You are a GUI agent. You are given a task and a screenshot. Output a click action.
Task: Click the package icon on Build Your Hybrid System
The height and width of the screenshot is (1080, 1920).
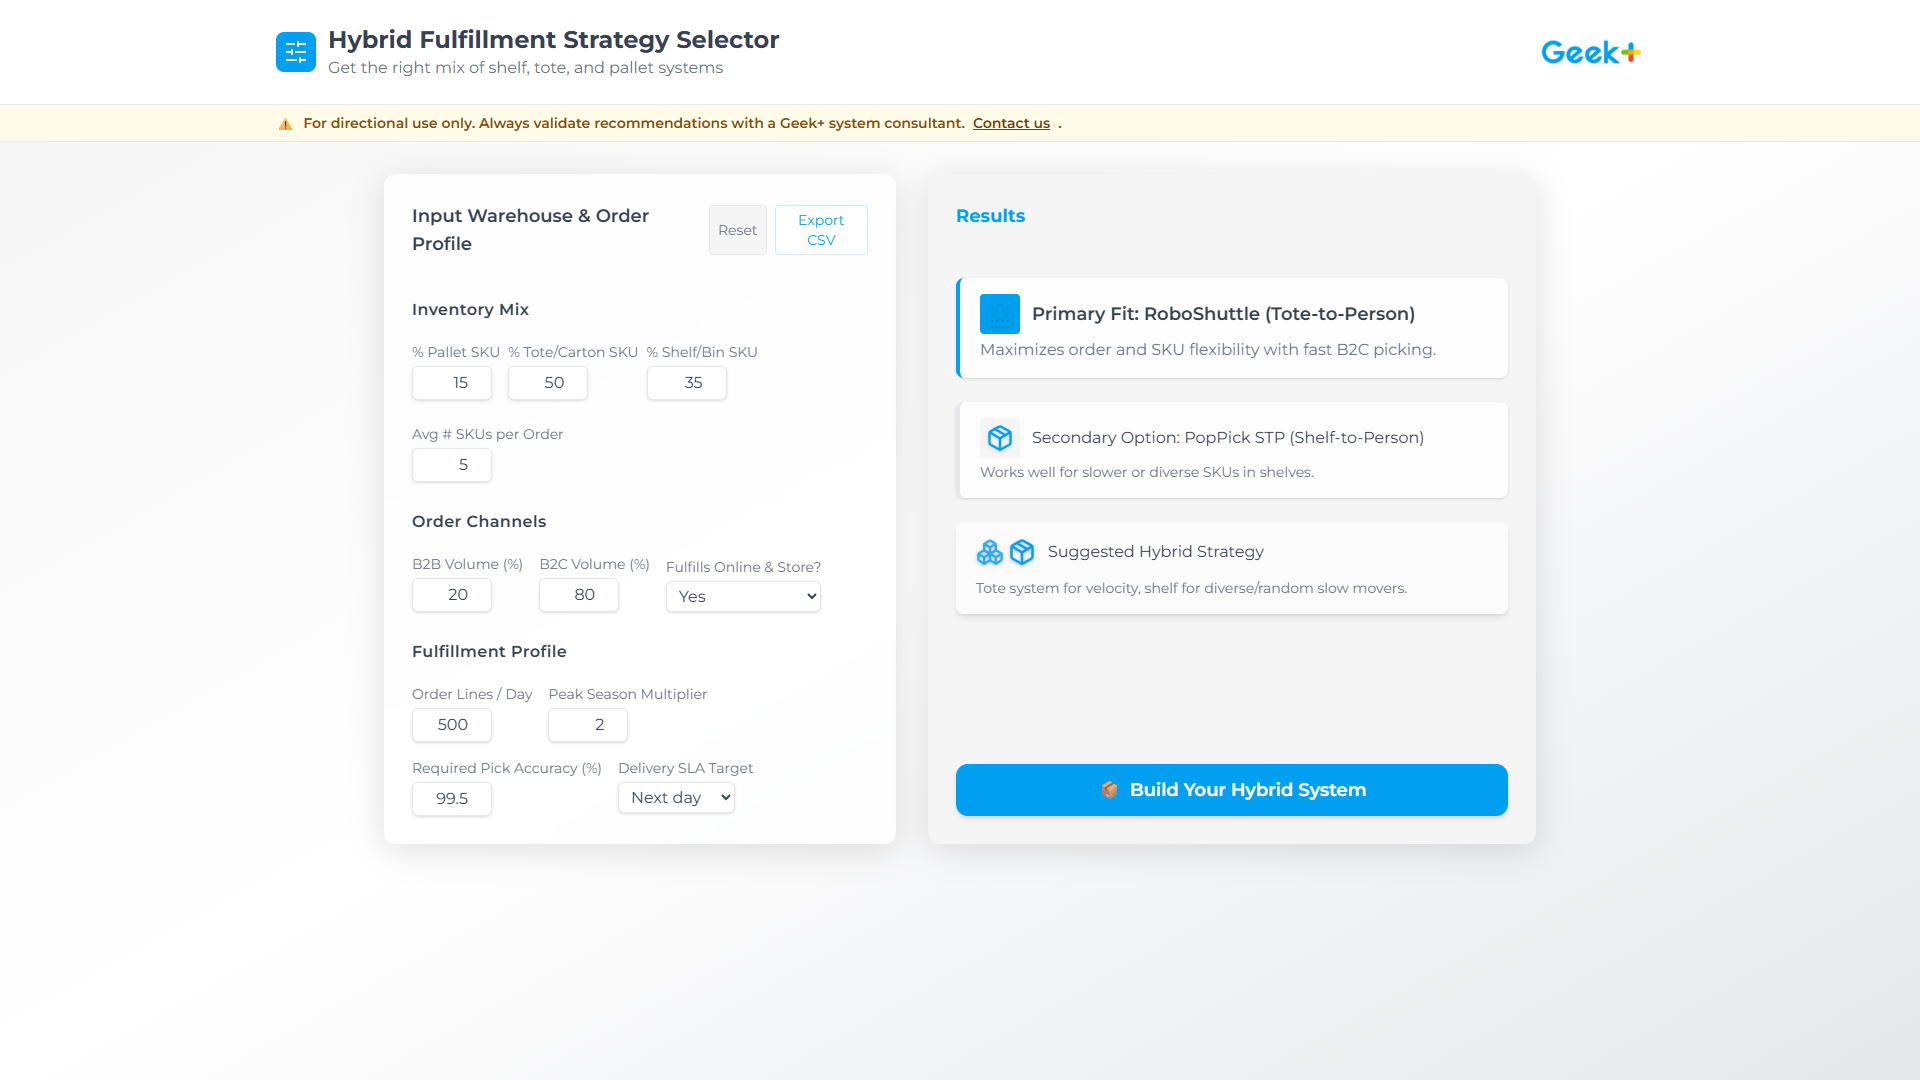(1109, 790)
